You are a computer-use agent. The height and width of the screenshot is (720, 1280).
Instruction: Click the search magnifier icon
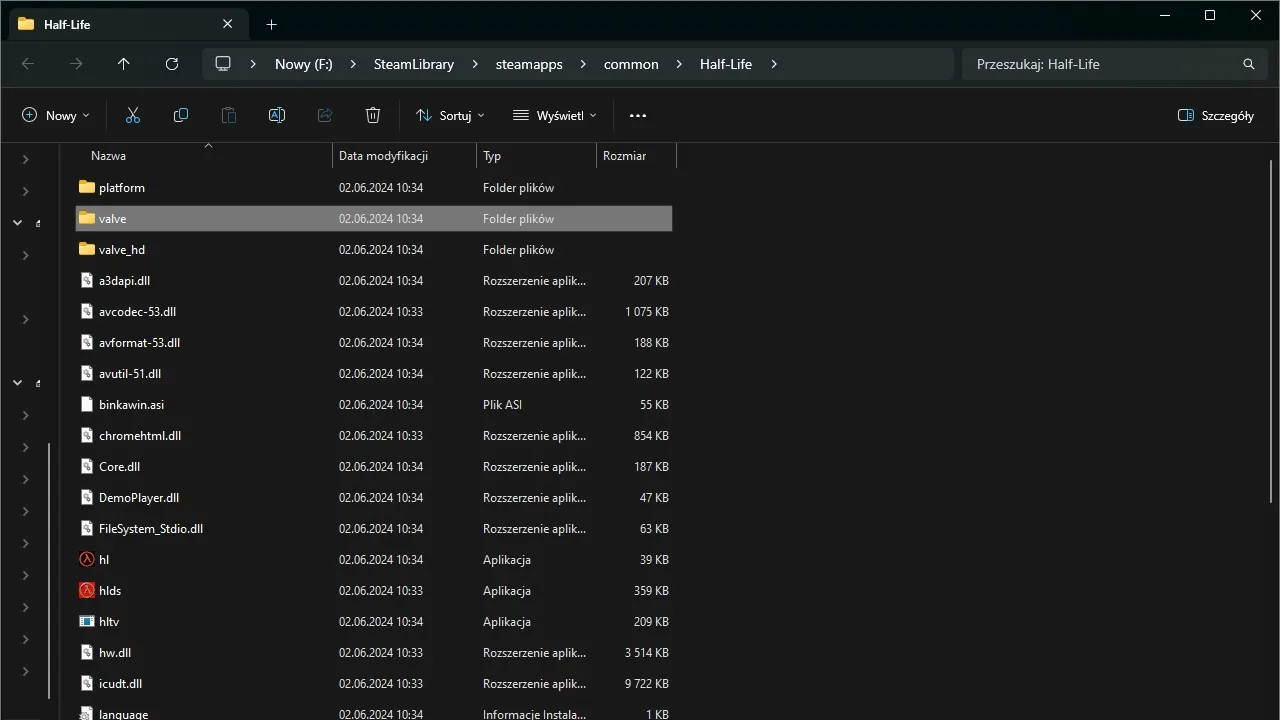(x=1249, y=64)
